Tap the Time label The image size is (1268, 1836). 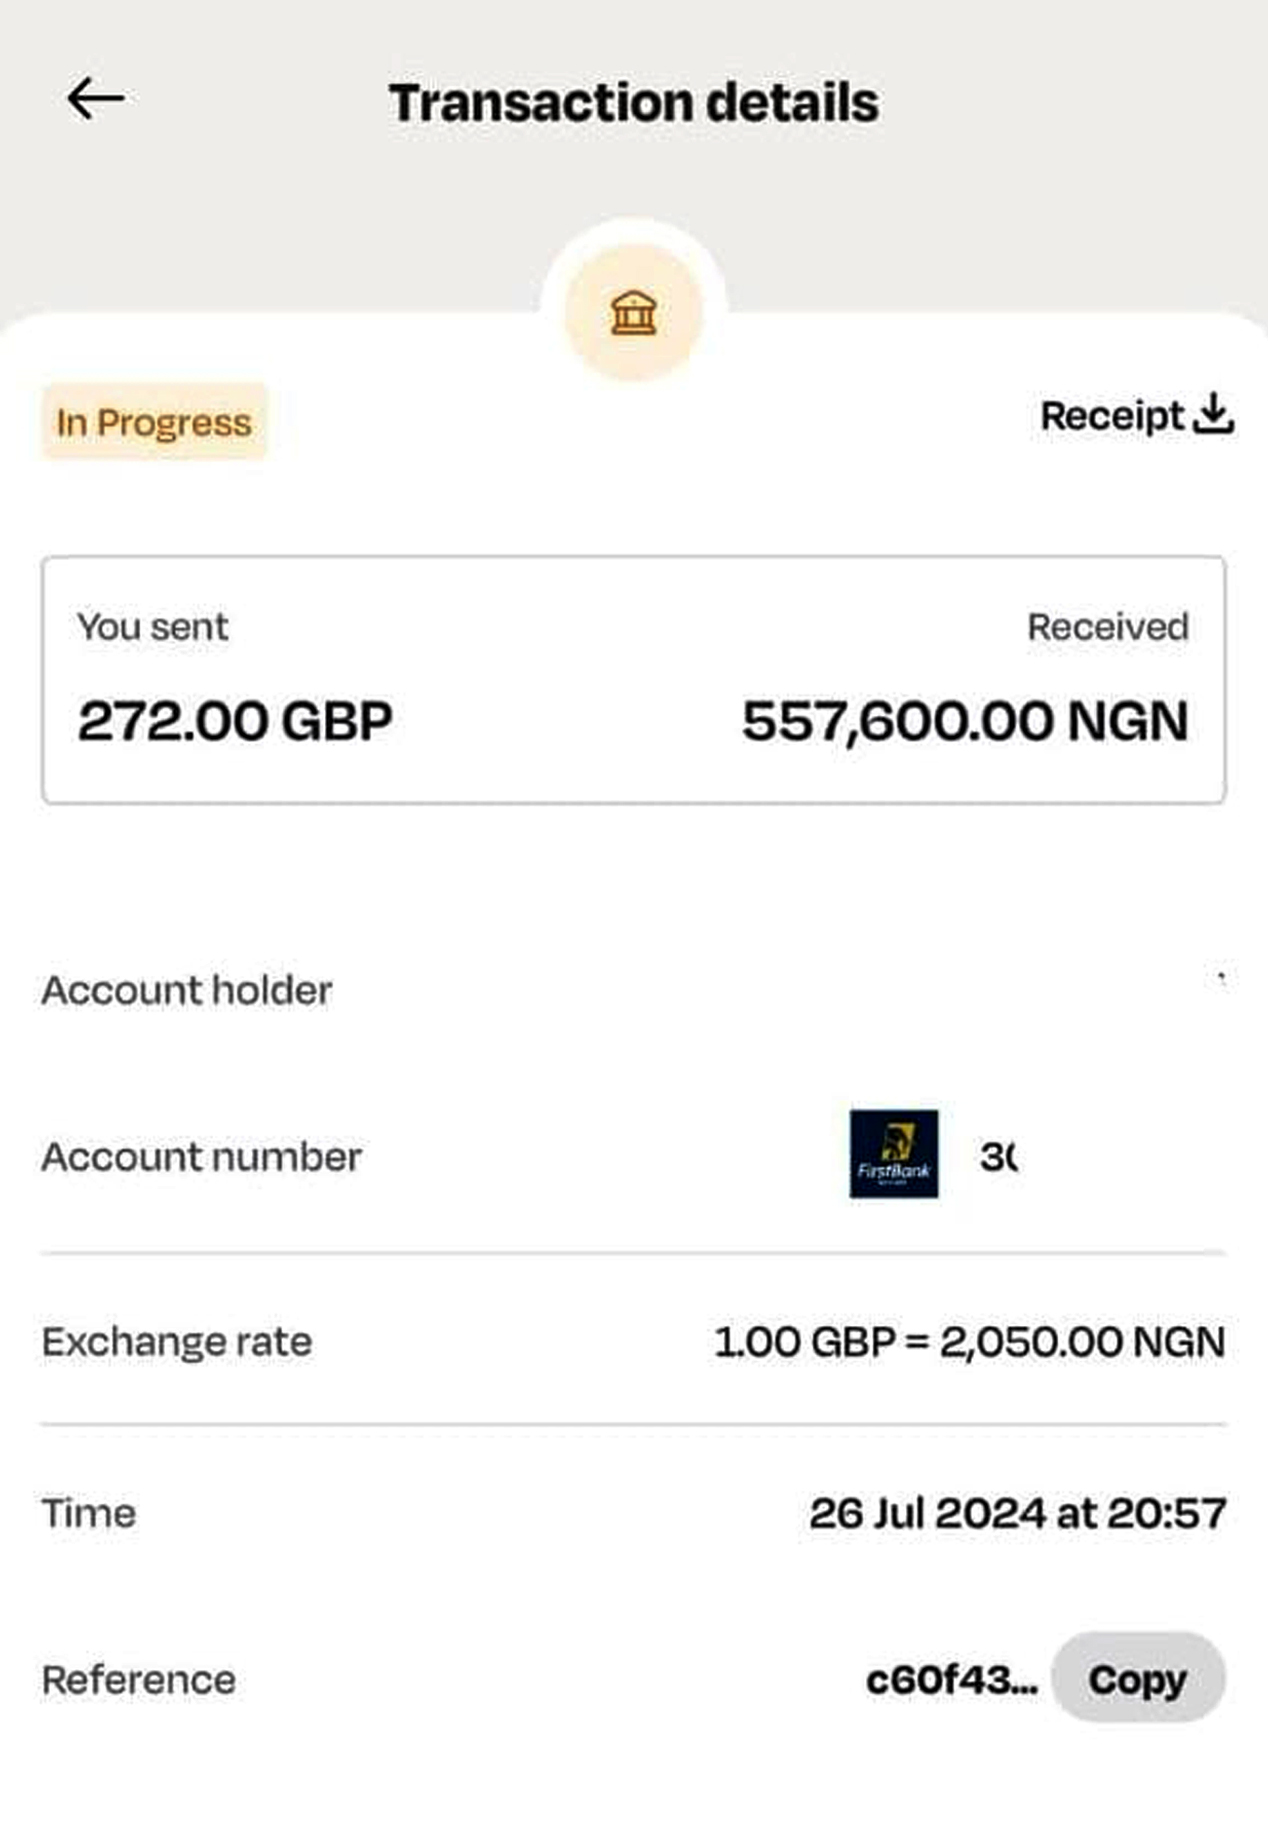click(x=89, y=1513)
